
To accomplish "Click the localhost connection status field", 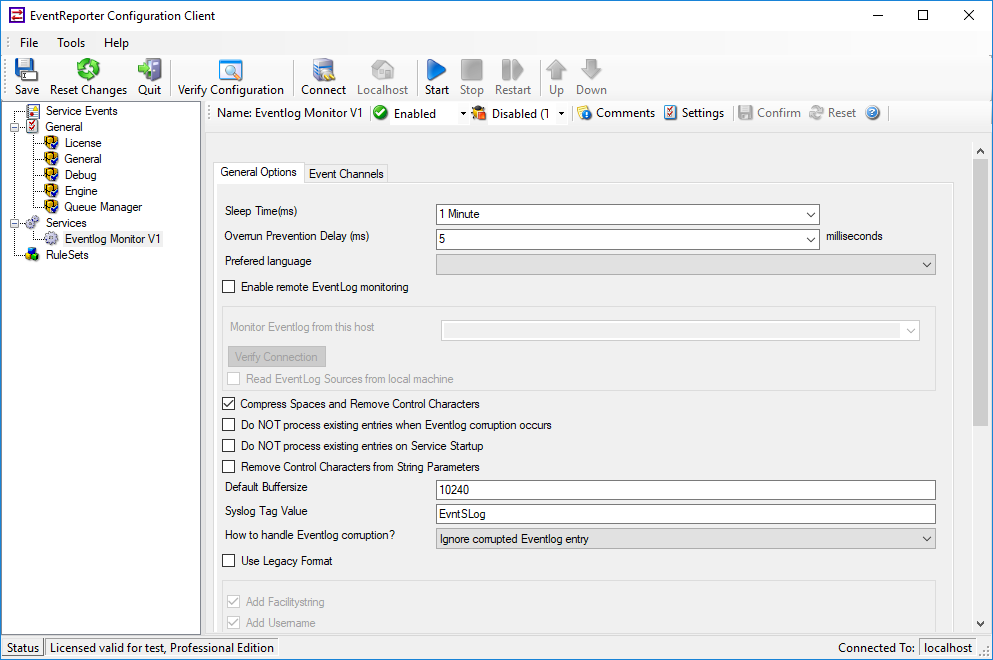I will 947,647.
